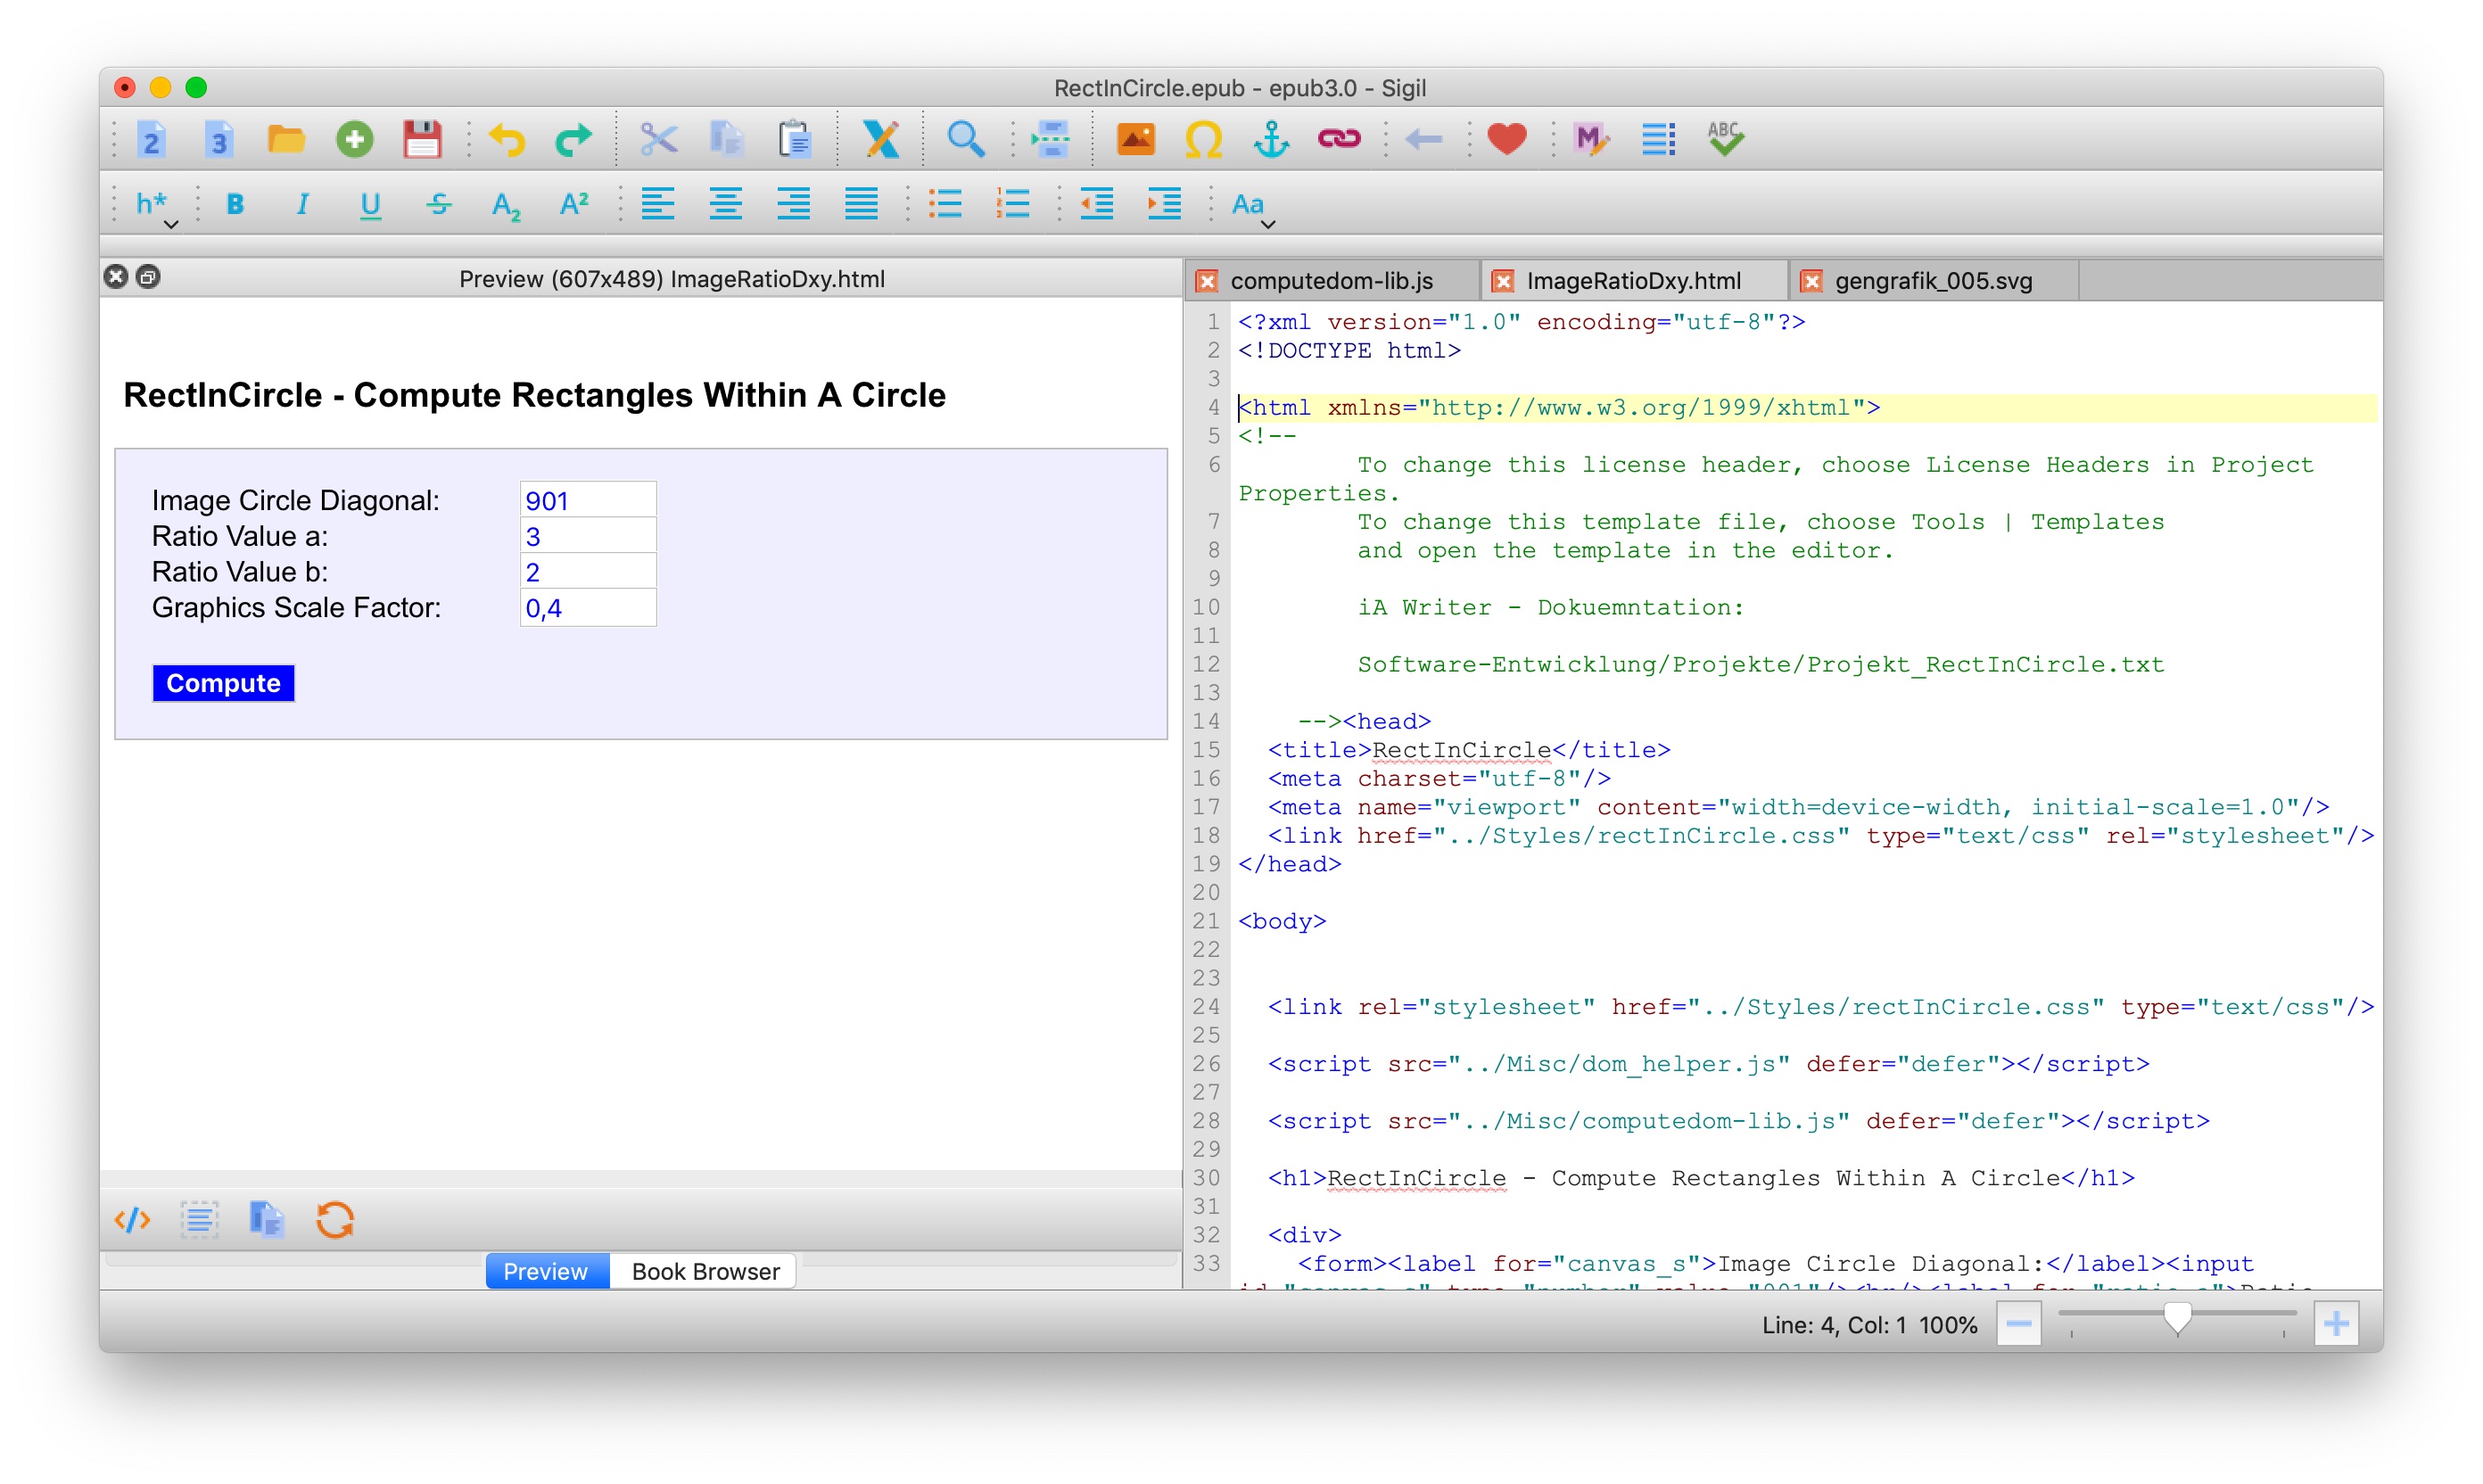Screen dimensions: 2483x1484
Task: Click the blue Compute button
Action: pyautogui.click(x=223, y=683)
